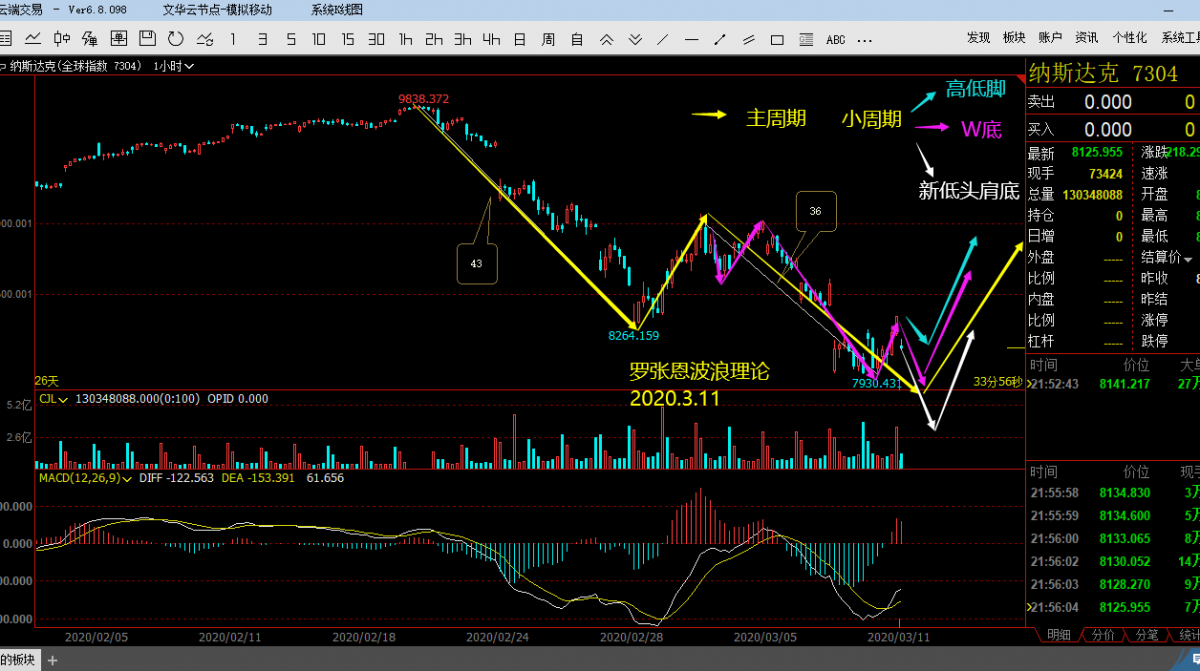This screenshot has height=671, width=1200.
Task: Click the 算 indicator formula icon
Action: pos(90,39)
